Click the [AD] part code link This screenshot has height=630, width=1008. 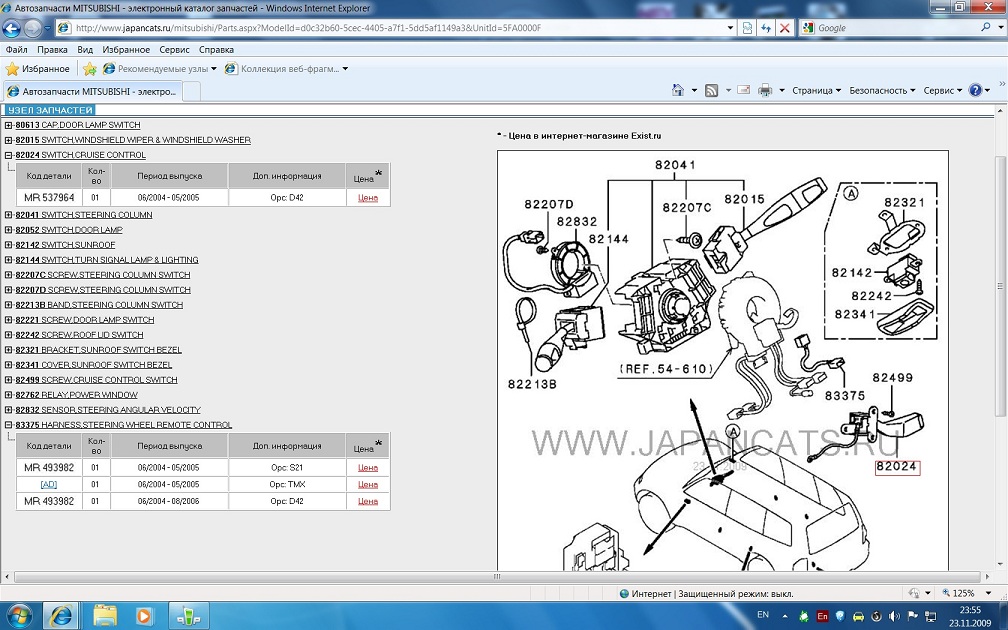tap(49, 484)
